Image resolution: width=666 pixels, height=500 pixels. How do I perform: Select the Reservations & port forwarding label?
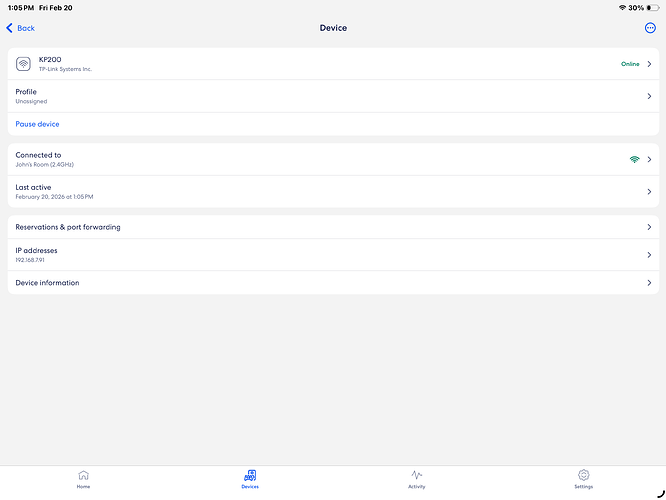pos(68,227)
